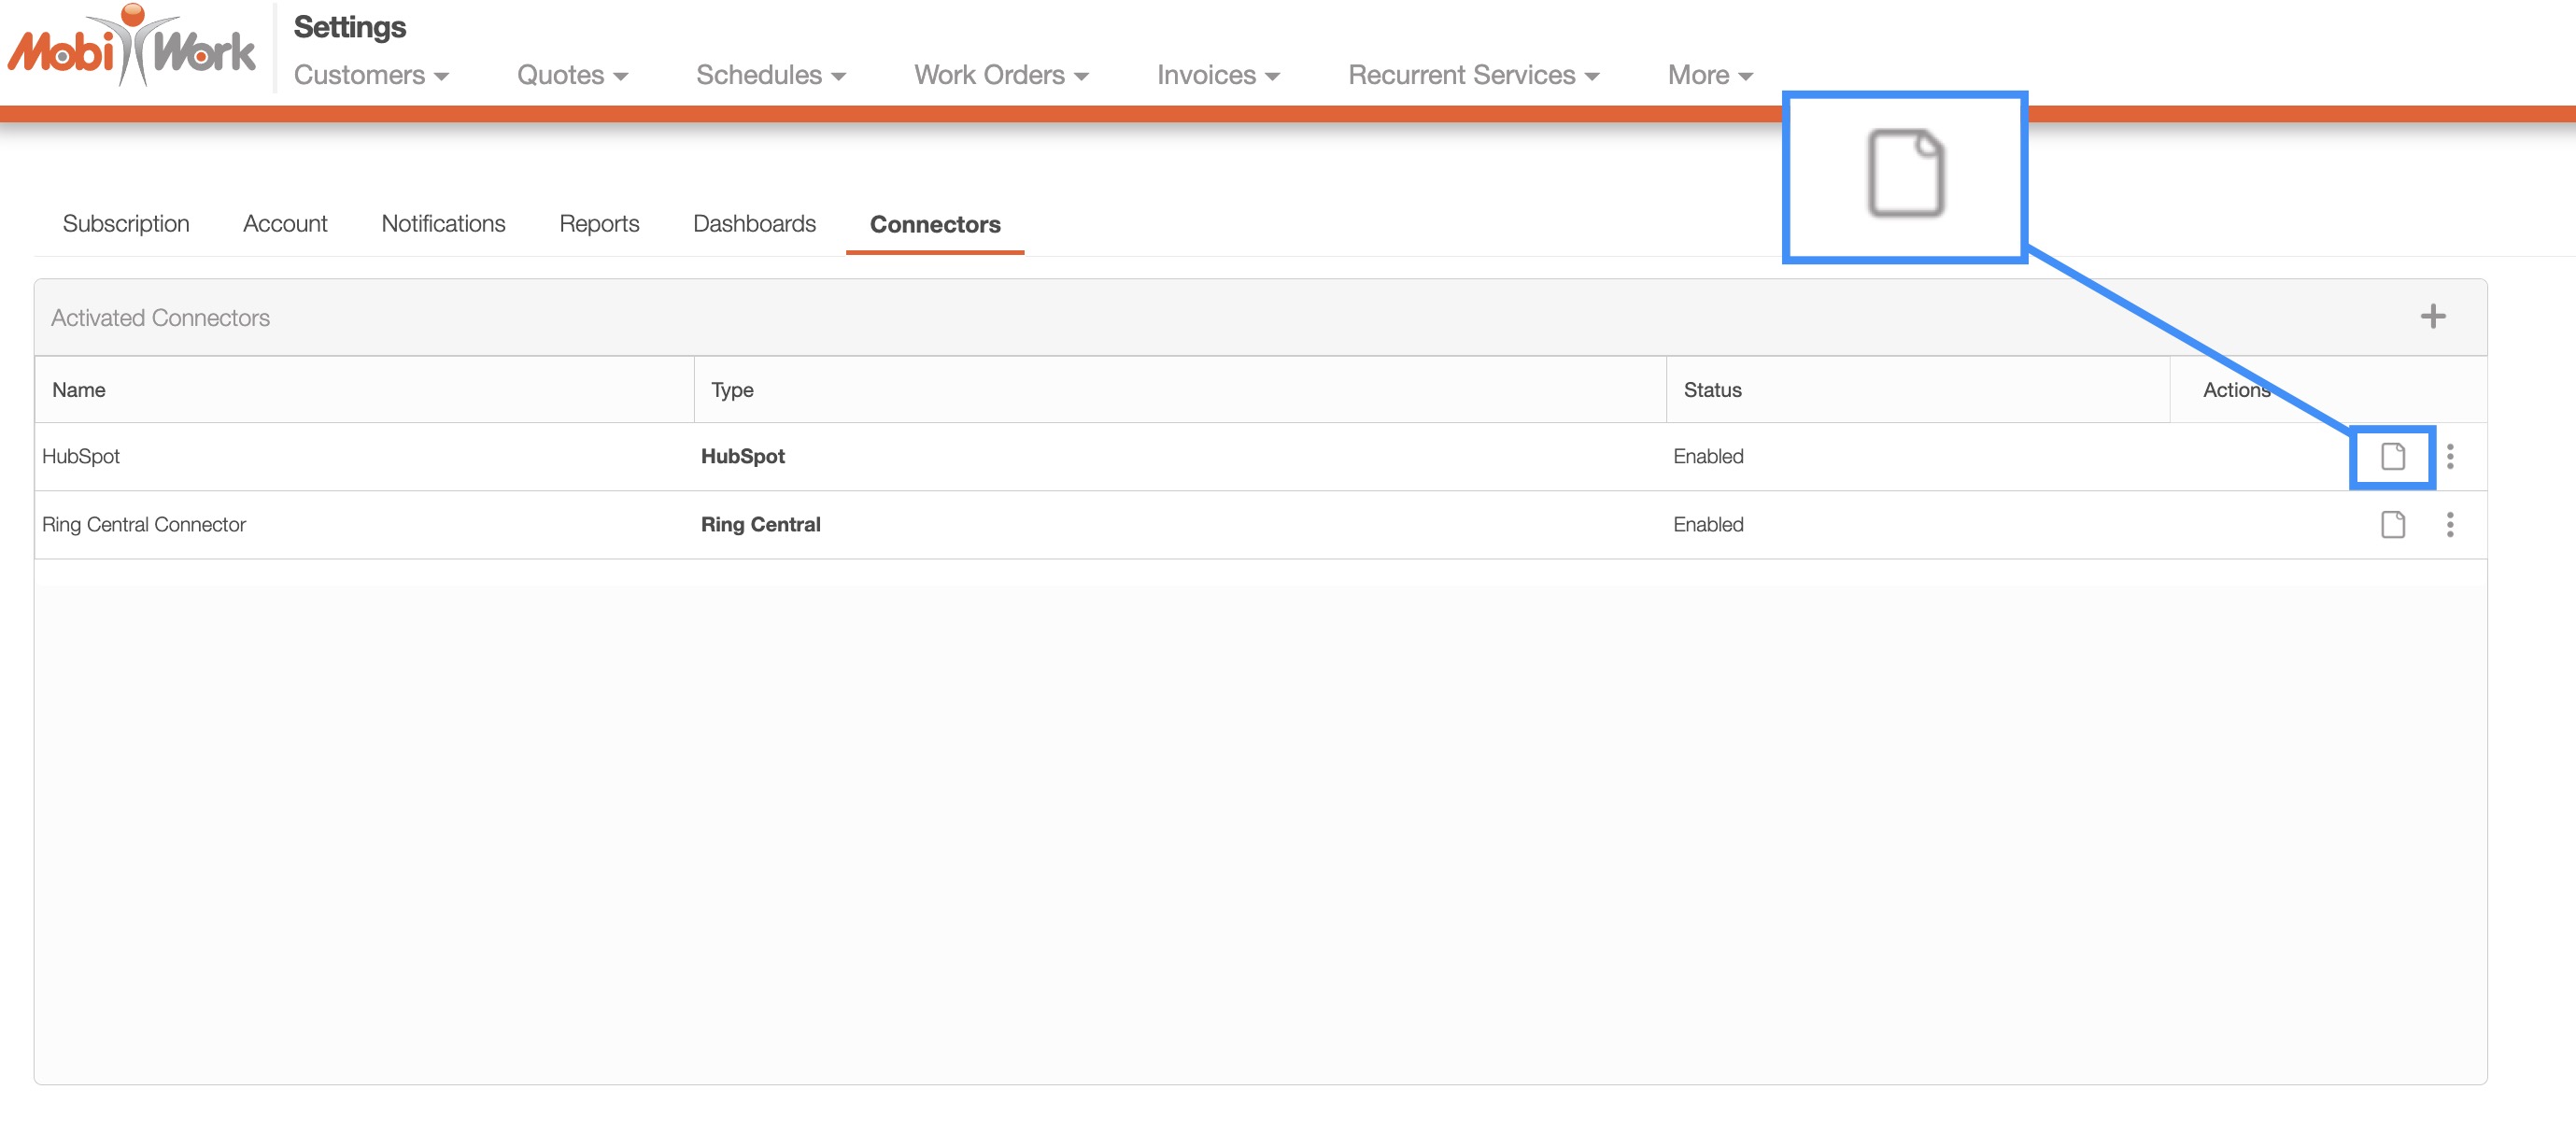2576x1132 pixels.
Task: Click the enlarged document icon callout
Action: click(1905, 174)
